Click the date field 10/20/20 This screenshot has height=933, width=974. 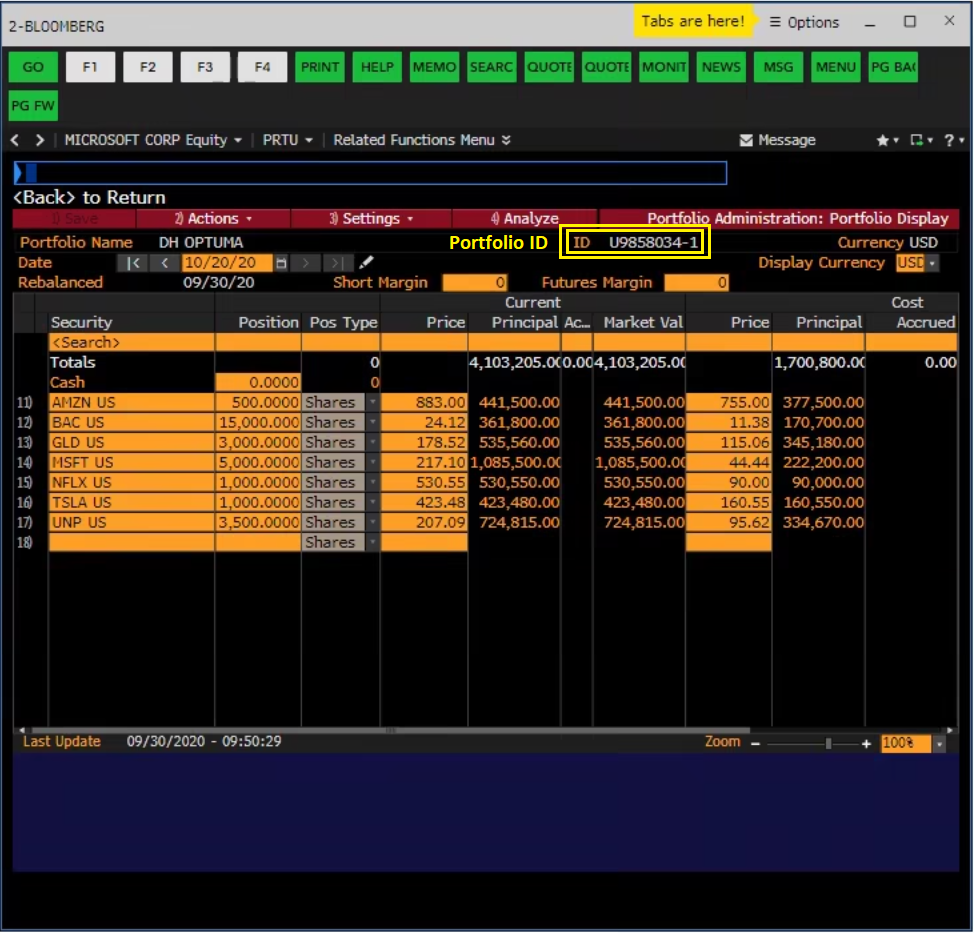[227, 263]
